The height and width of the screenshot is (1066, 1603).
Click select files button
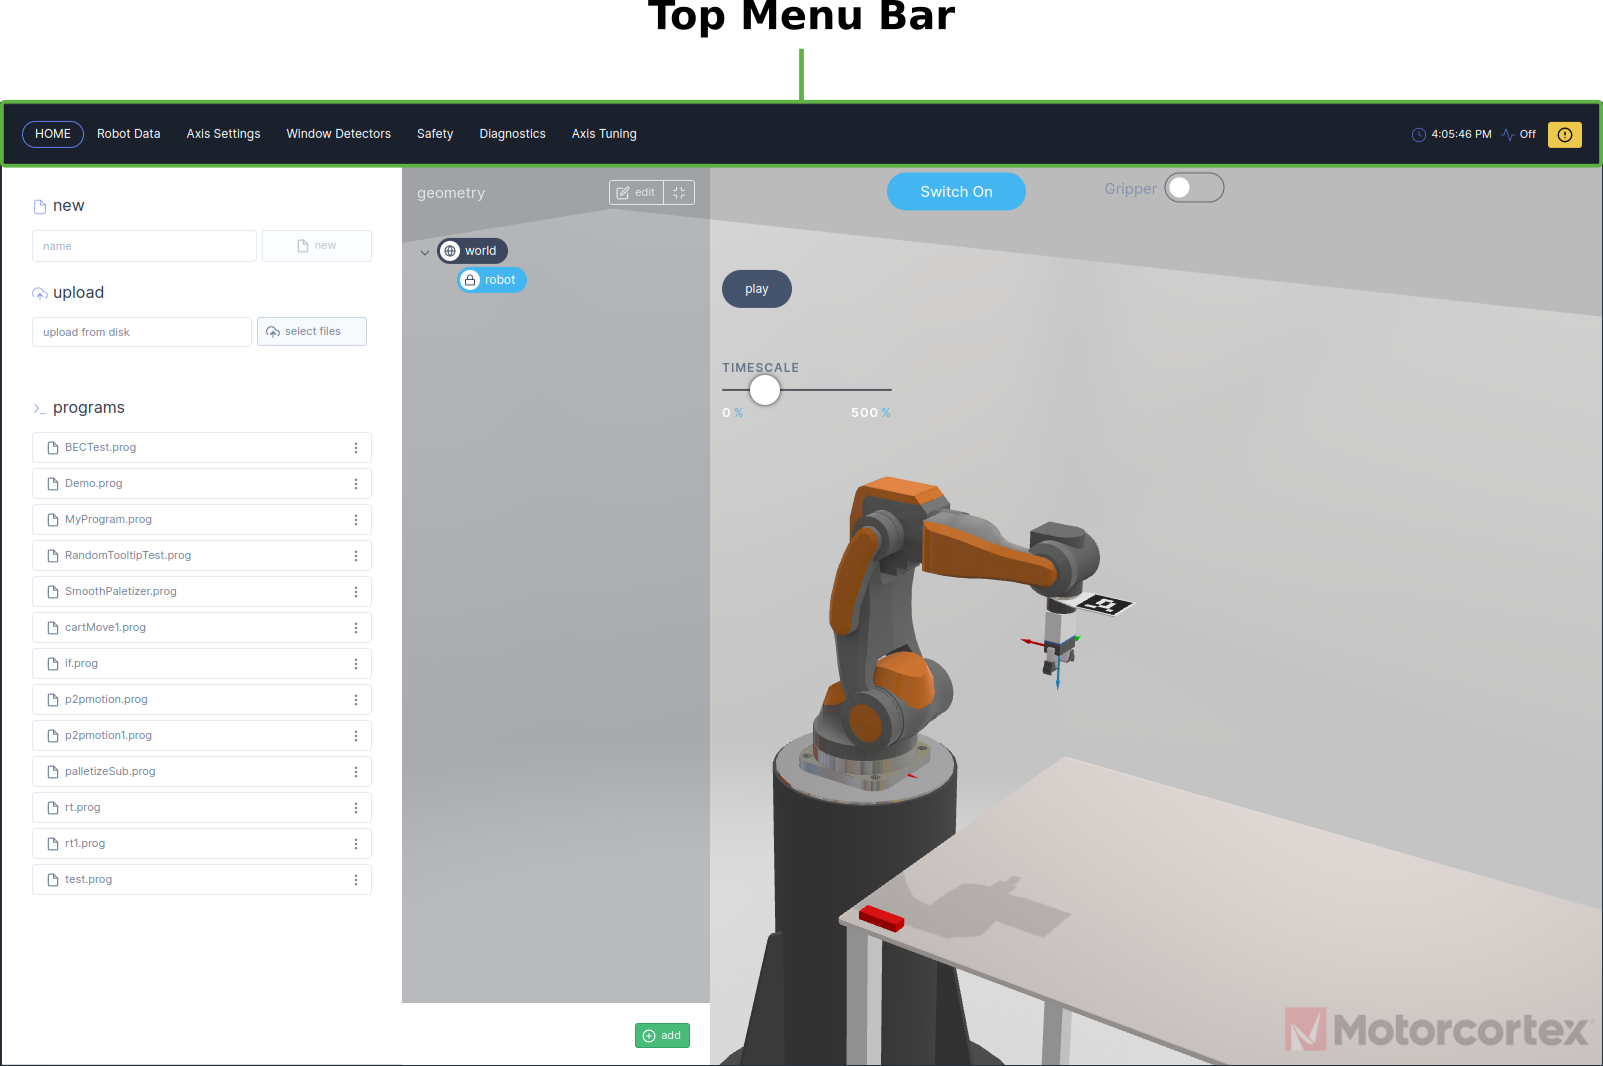[312, 332]
